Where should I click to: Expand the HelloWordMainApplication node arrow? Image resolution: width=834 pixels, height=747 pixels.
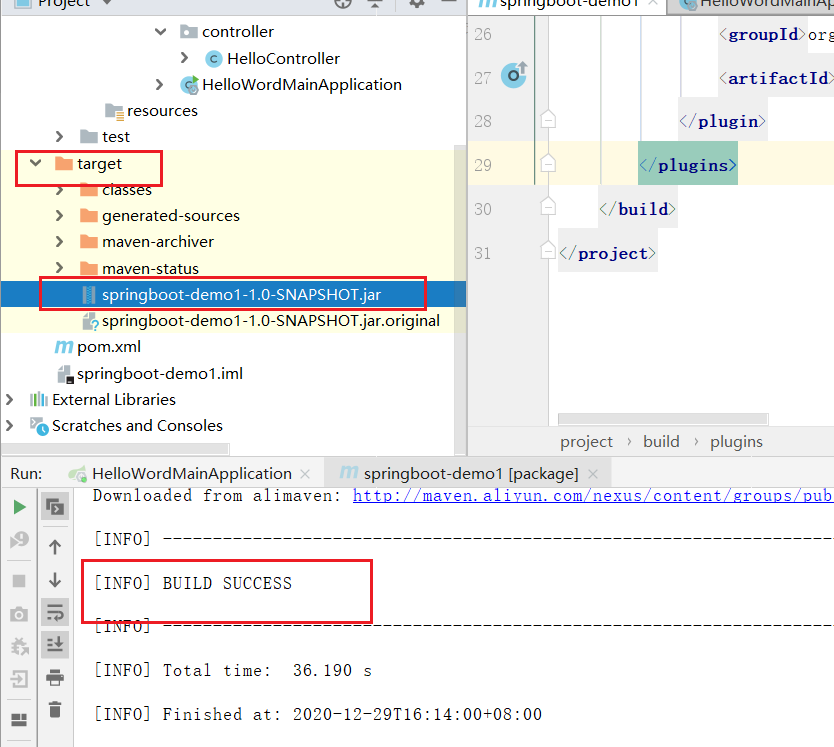[159, 84]
